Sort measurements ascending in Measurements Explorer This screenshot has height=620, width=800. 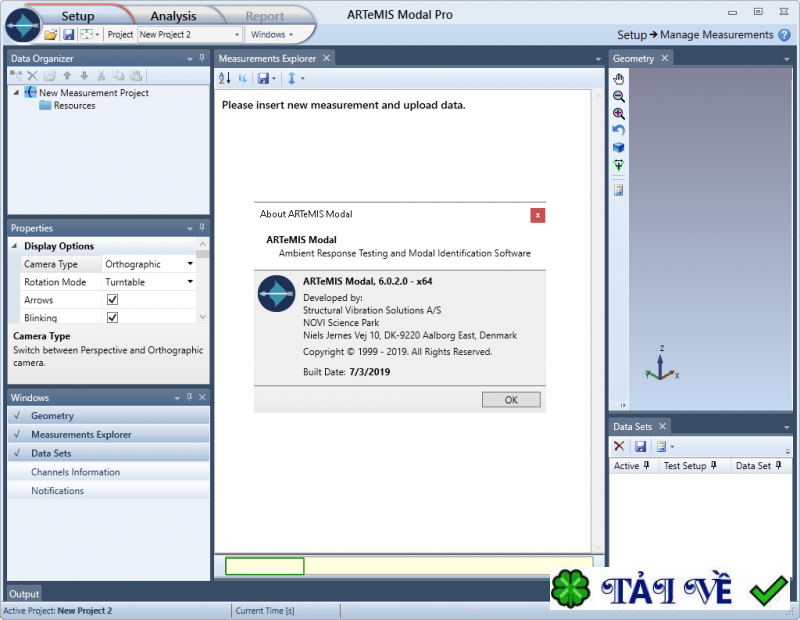(x=224, y=77)
